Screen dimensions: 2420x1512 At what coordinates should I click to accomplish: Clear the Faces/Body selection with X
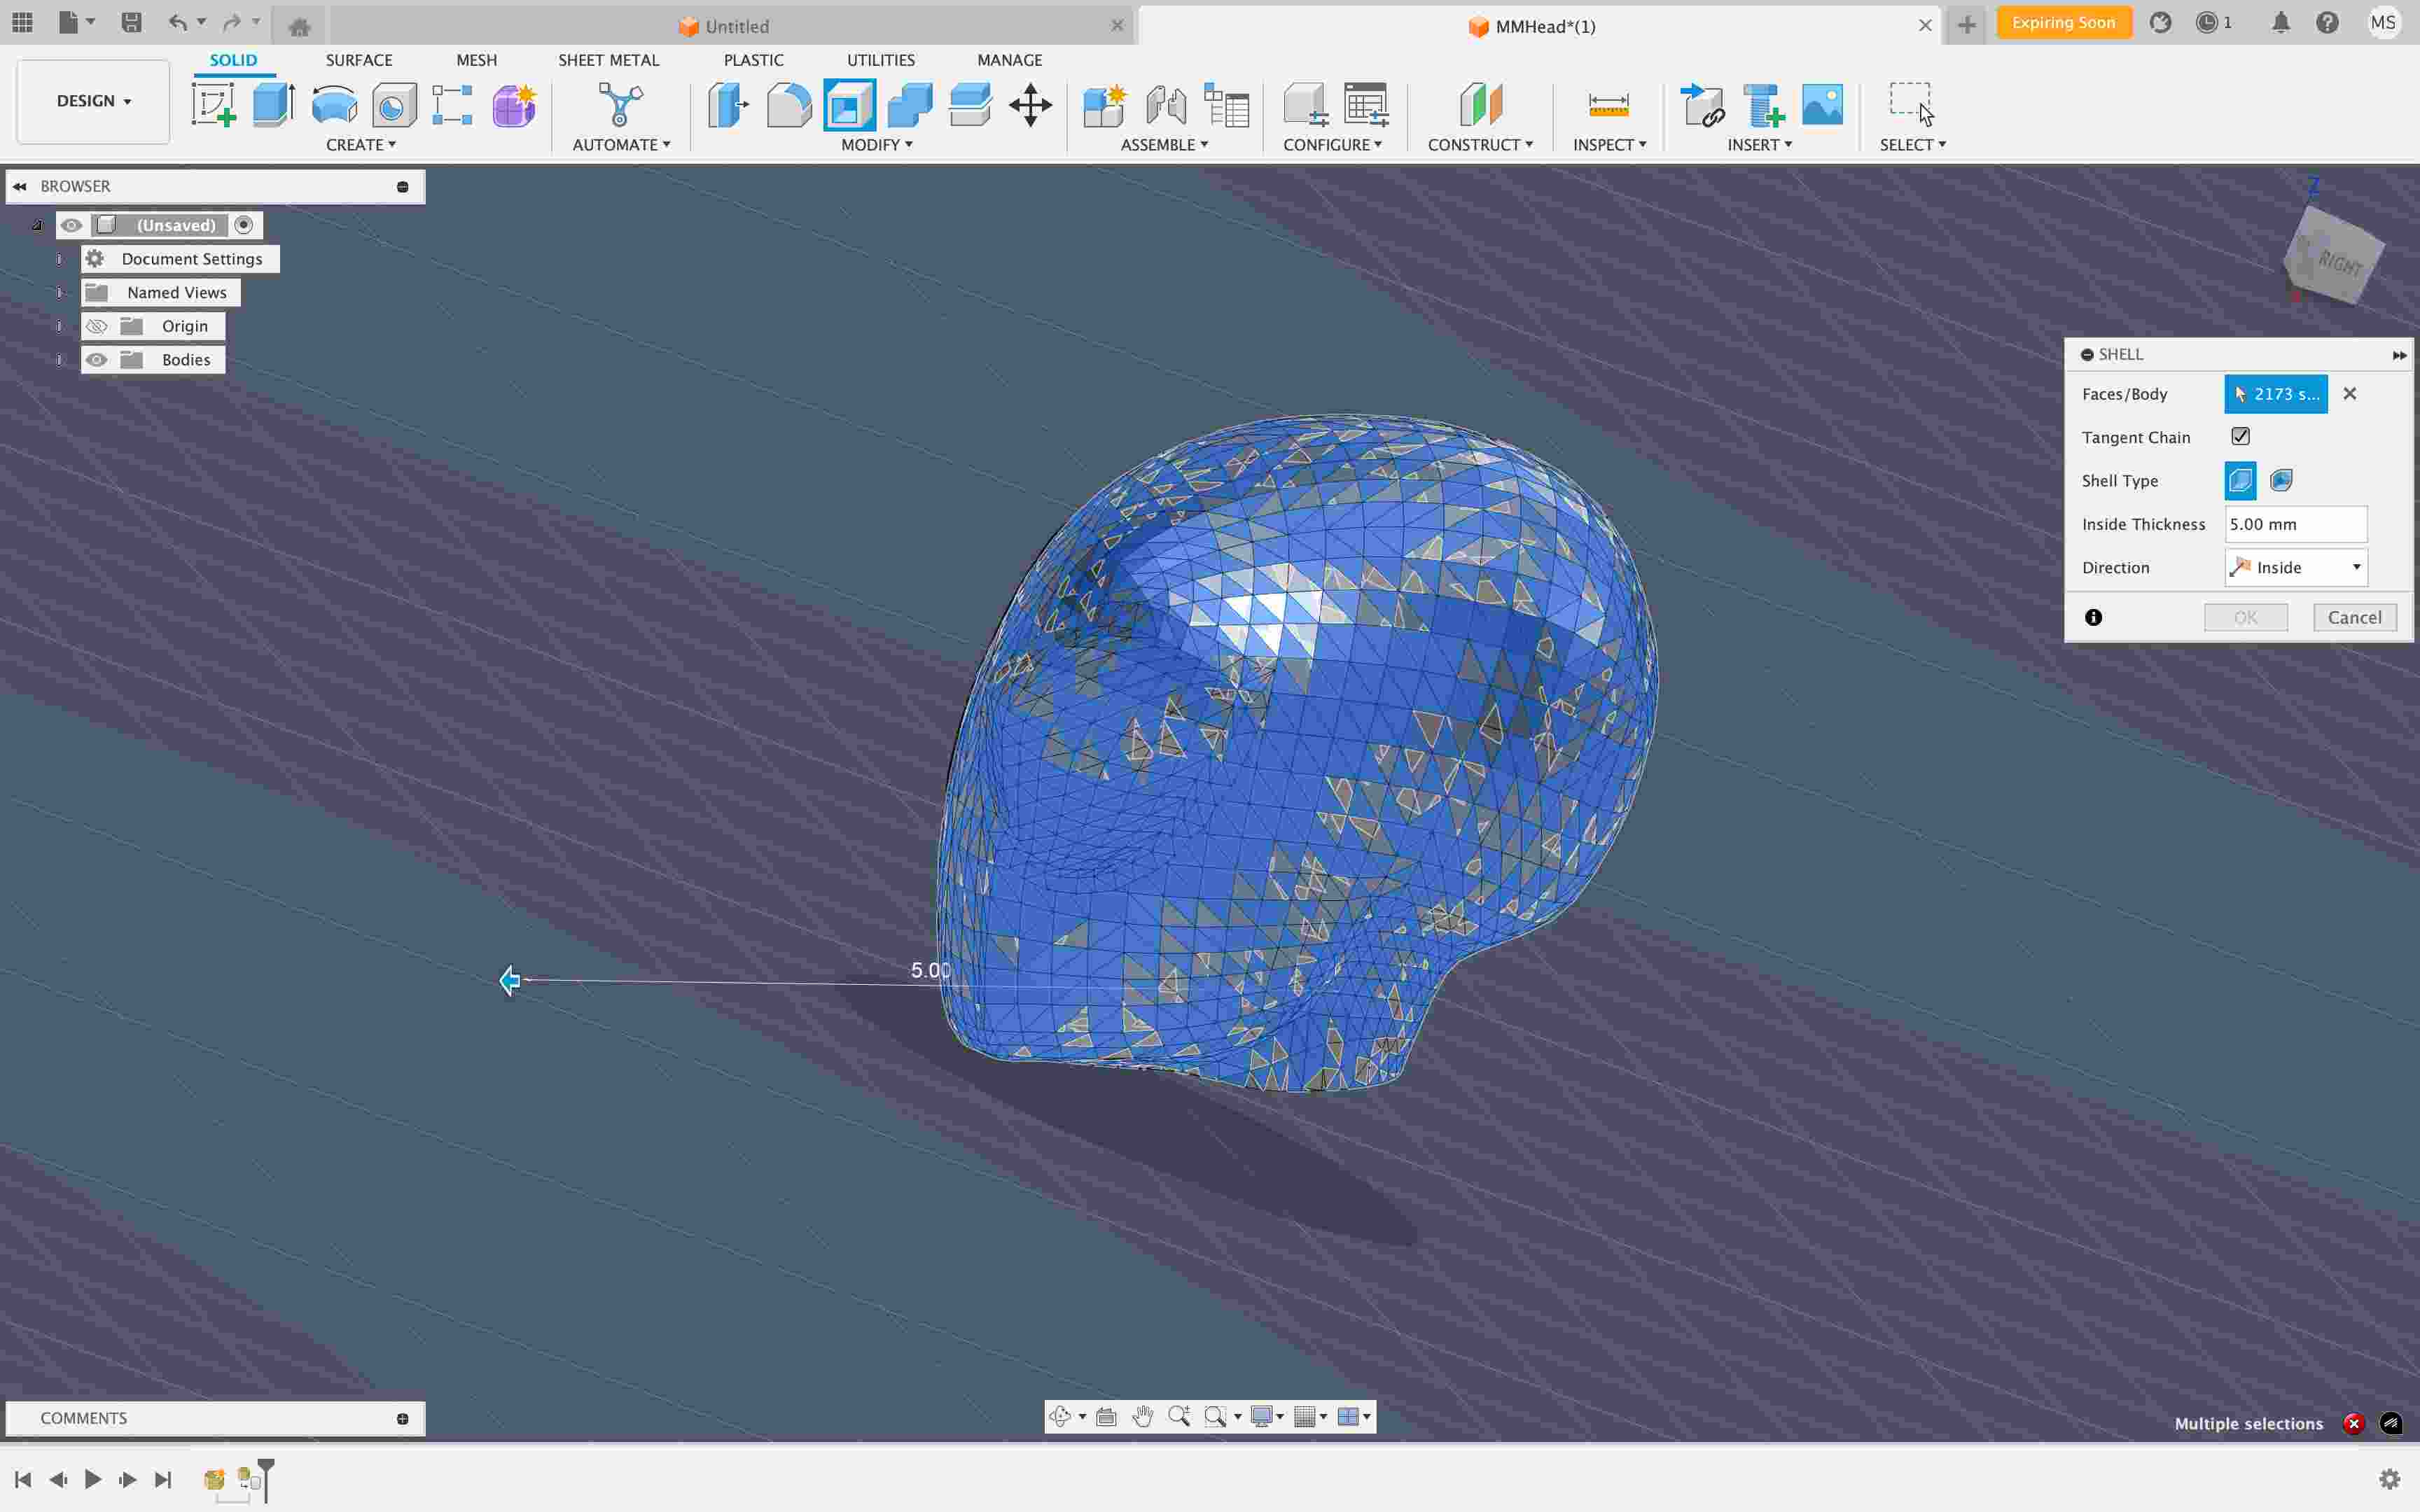click(x=2349, y=394)
